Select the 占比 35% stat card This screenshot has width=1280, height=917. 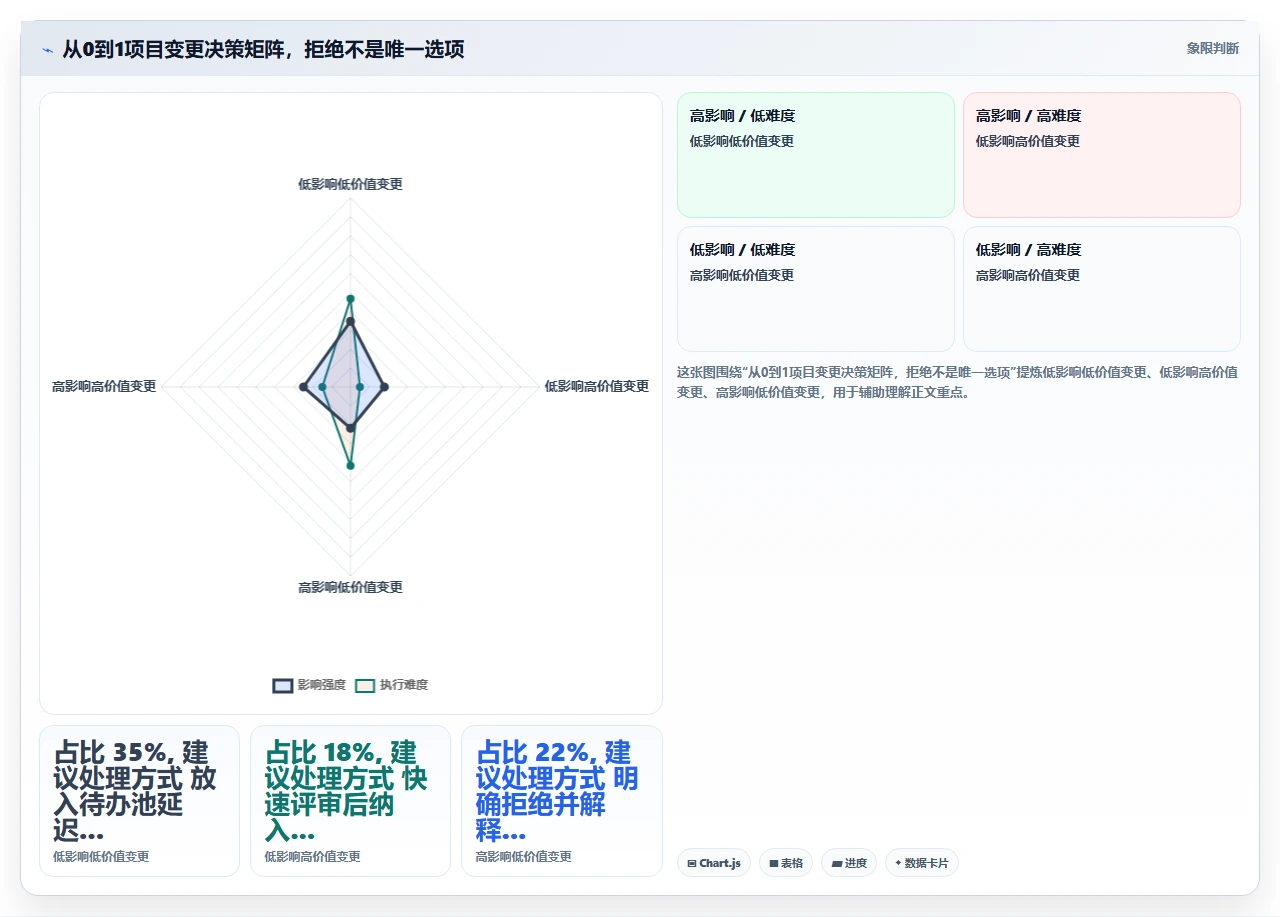[139, 801]
